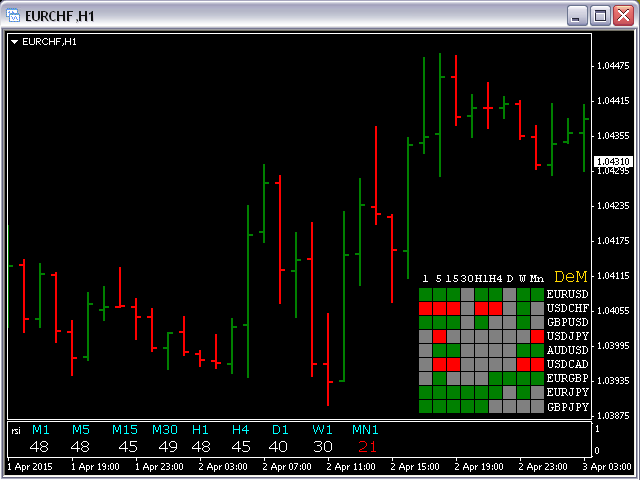The image size is (640, 480).
Task: Expand the EURCHF,H1 chart dropdown triangle
Action: tap(14, 42)
